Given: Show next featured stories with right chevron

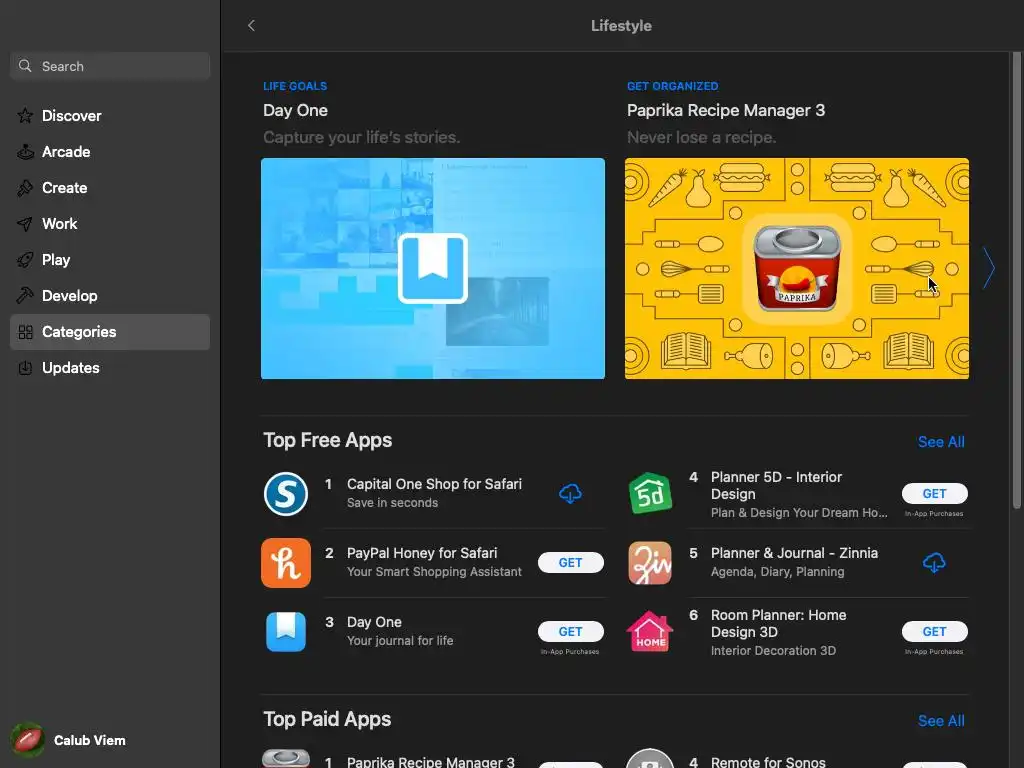Looking at the screenshot, I should point(989,268).
